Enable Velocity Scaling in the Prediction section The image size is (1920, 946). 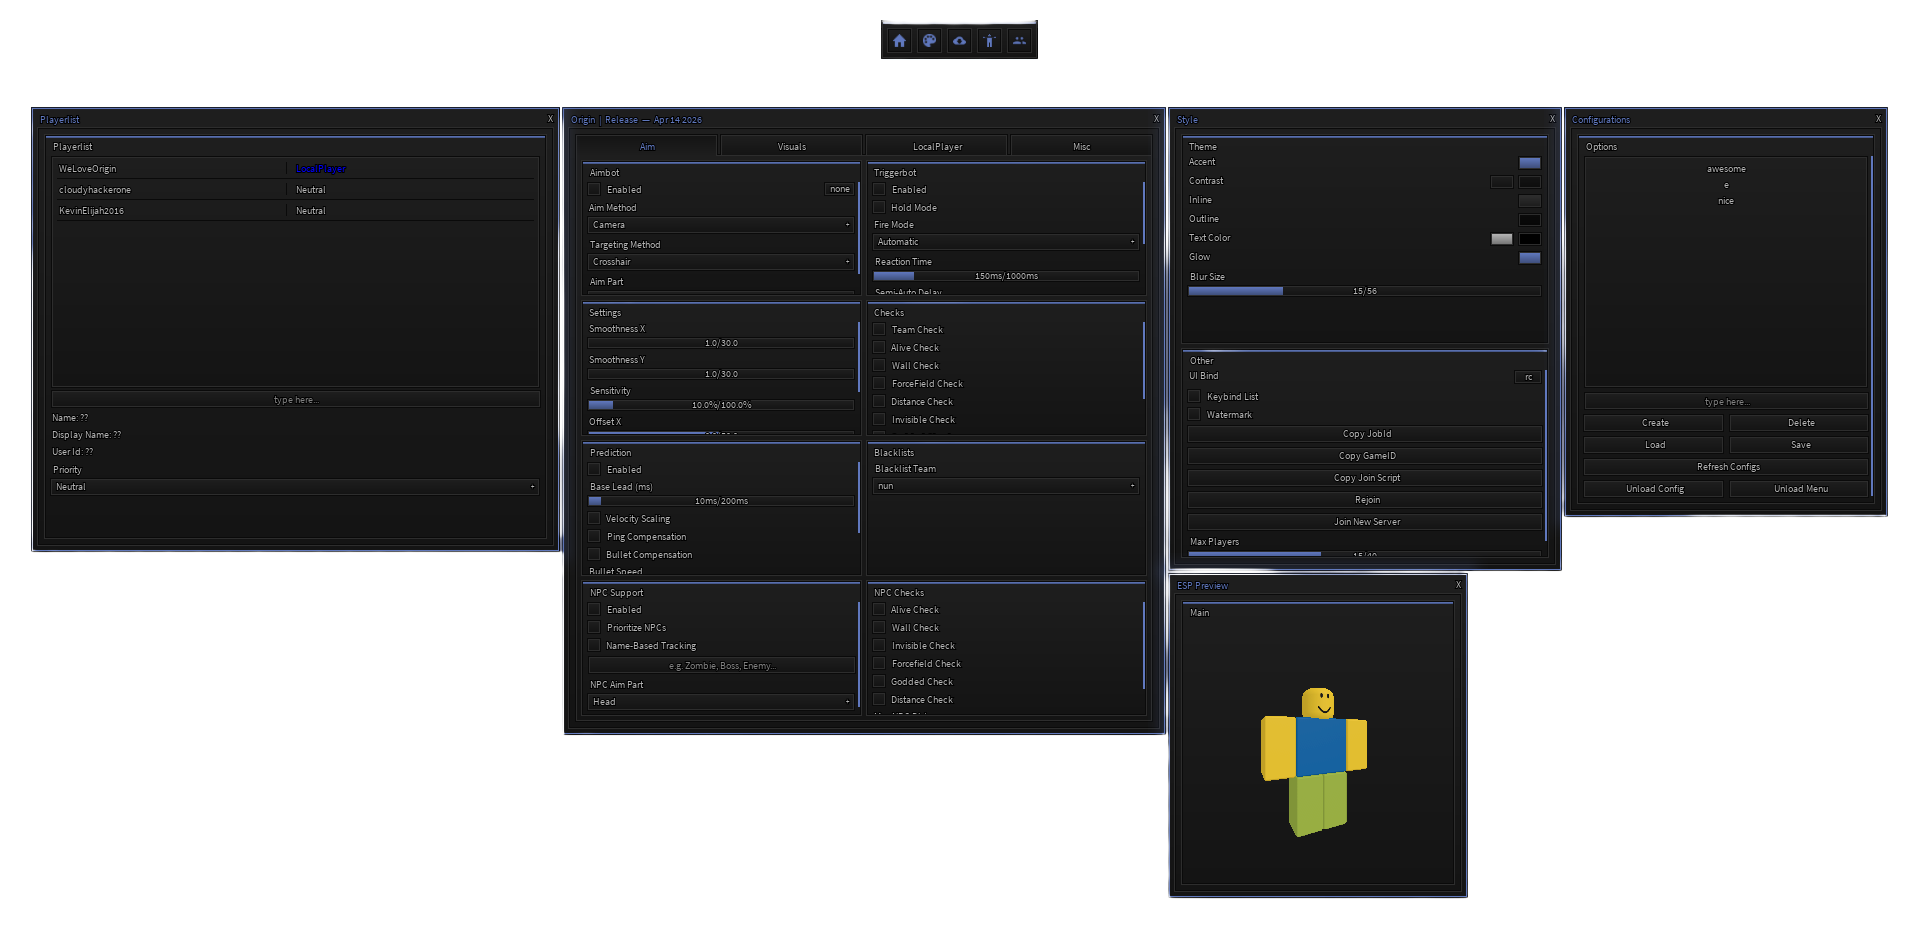pos(594,518)
